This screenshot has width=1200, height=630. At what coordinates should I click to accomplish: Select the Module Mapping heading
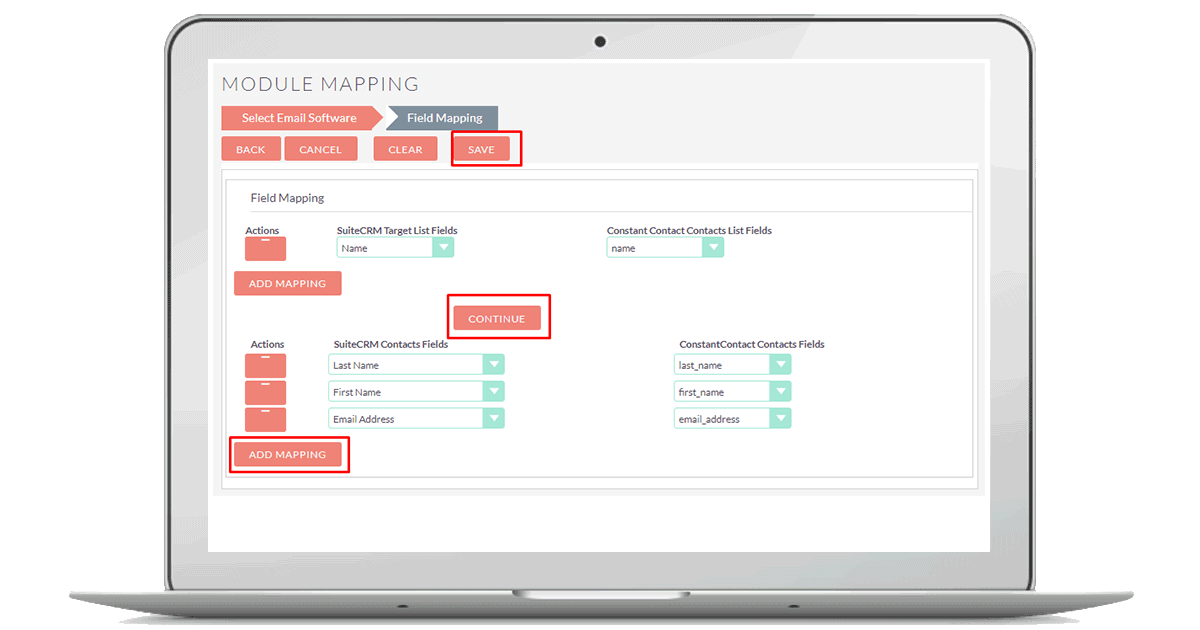(x=320, y=84)
